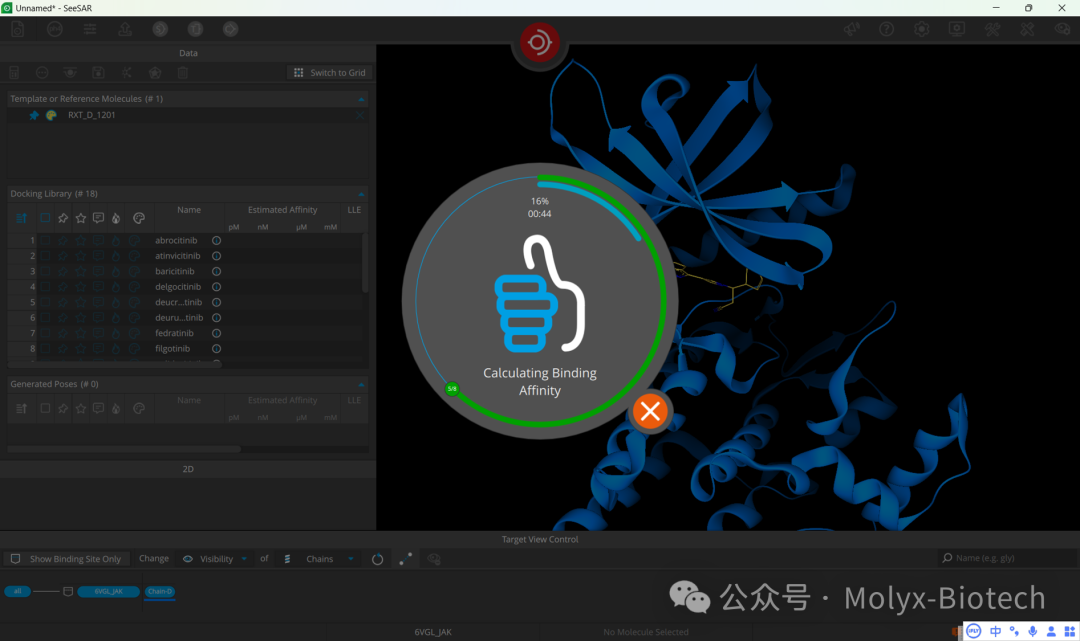Click the palette icon in Docking Library header

(x=138, y=218)
